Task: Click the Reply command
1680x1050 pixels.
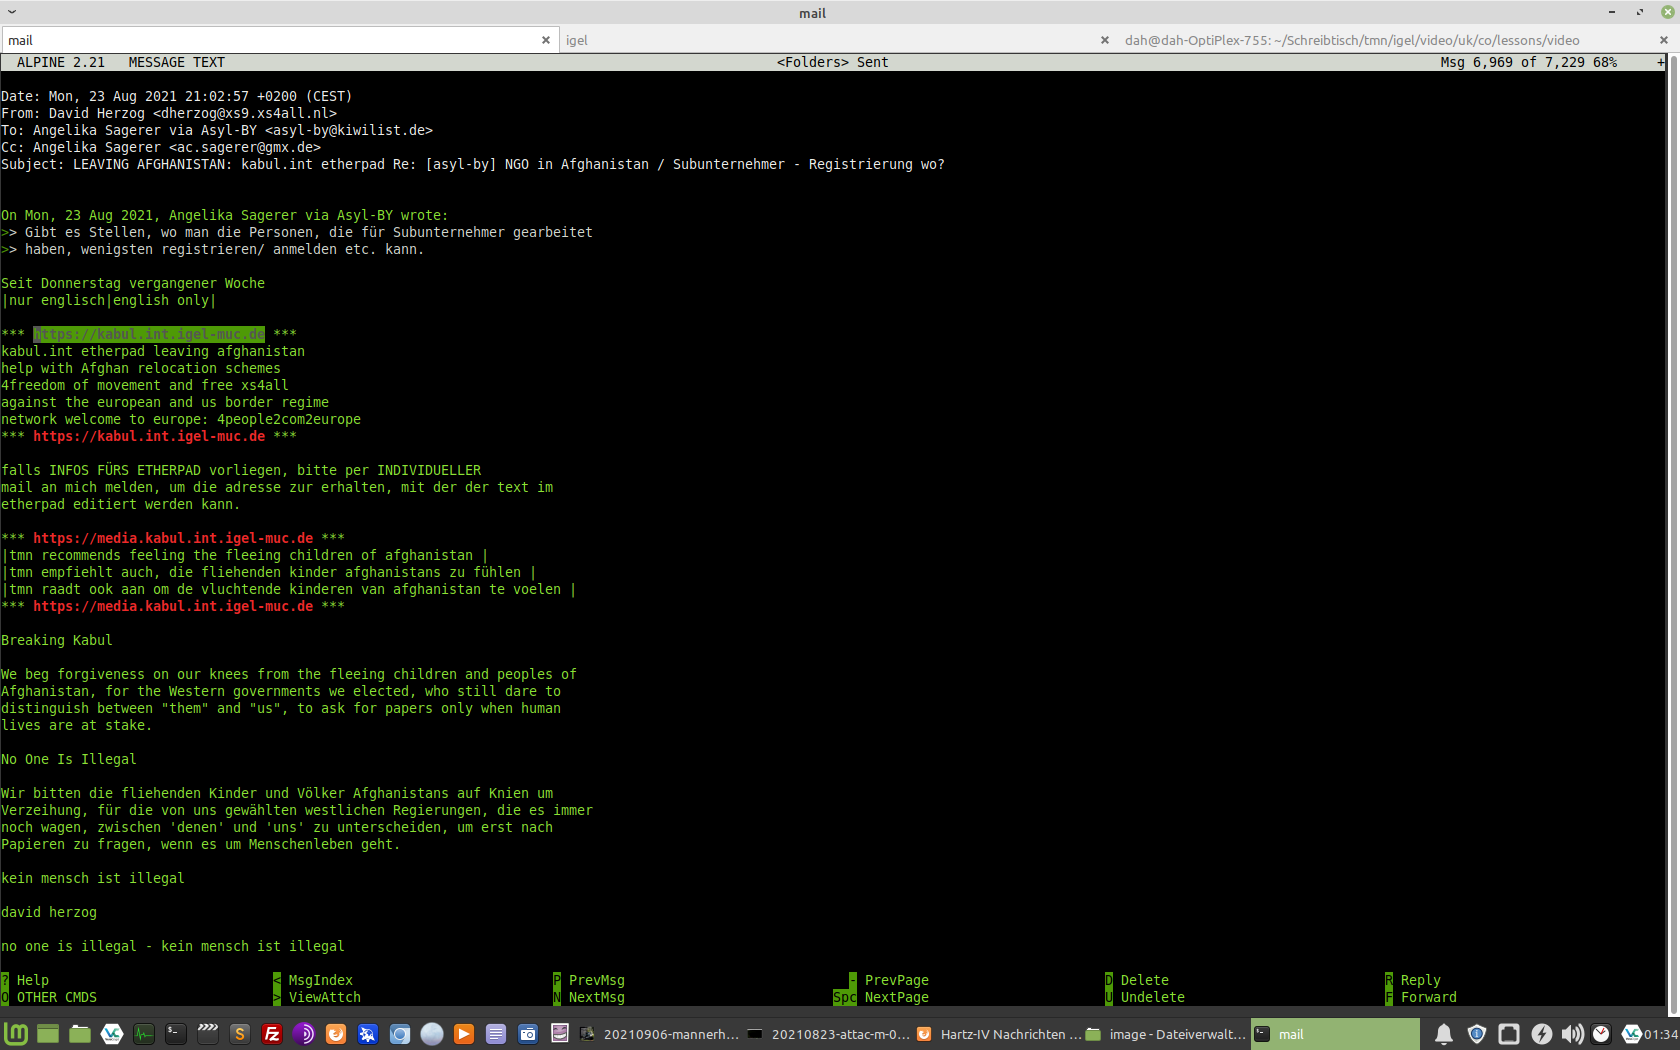Action: pyautogui.click(x=1420, y=980)
